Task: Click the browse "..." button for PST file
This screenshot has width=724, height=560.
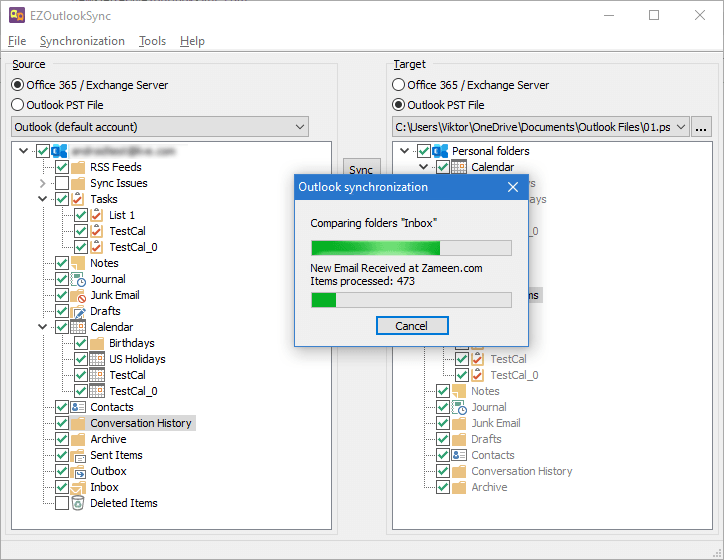Action: tap(701, 127)
